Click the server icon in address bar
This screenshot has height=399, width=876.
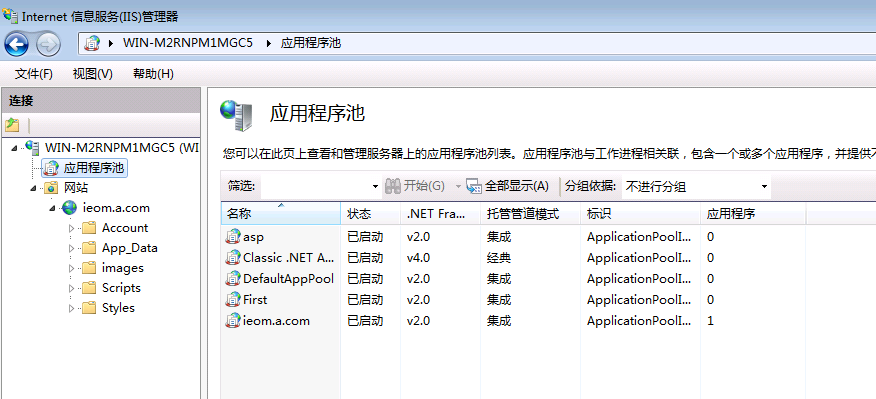pyautogui.click(x=92, y=43)
